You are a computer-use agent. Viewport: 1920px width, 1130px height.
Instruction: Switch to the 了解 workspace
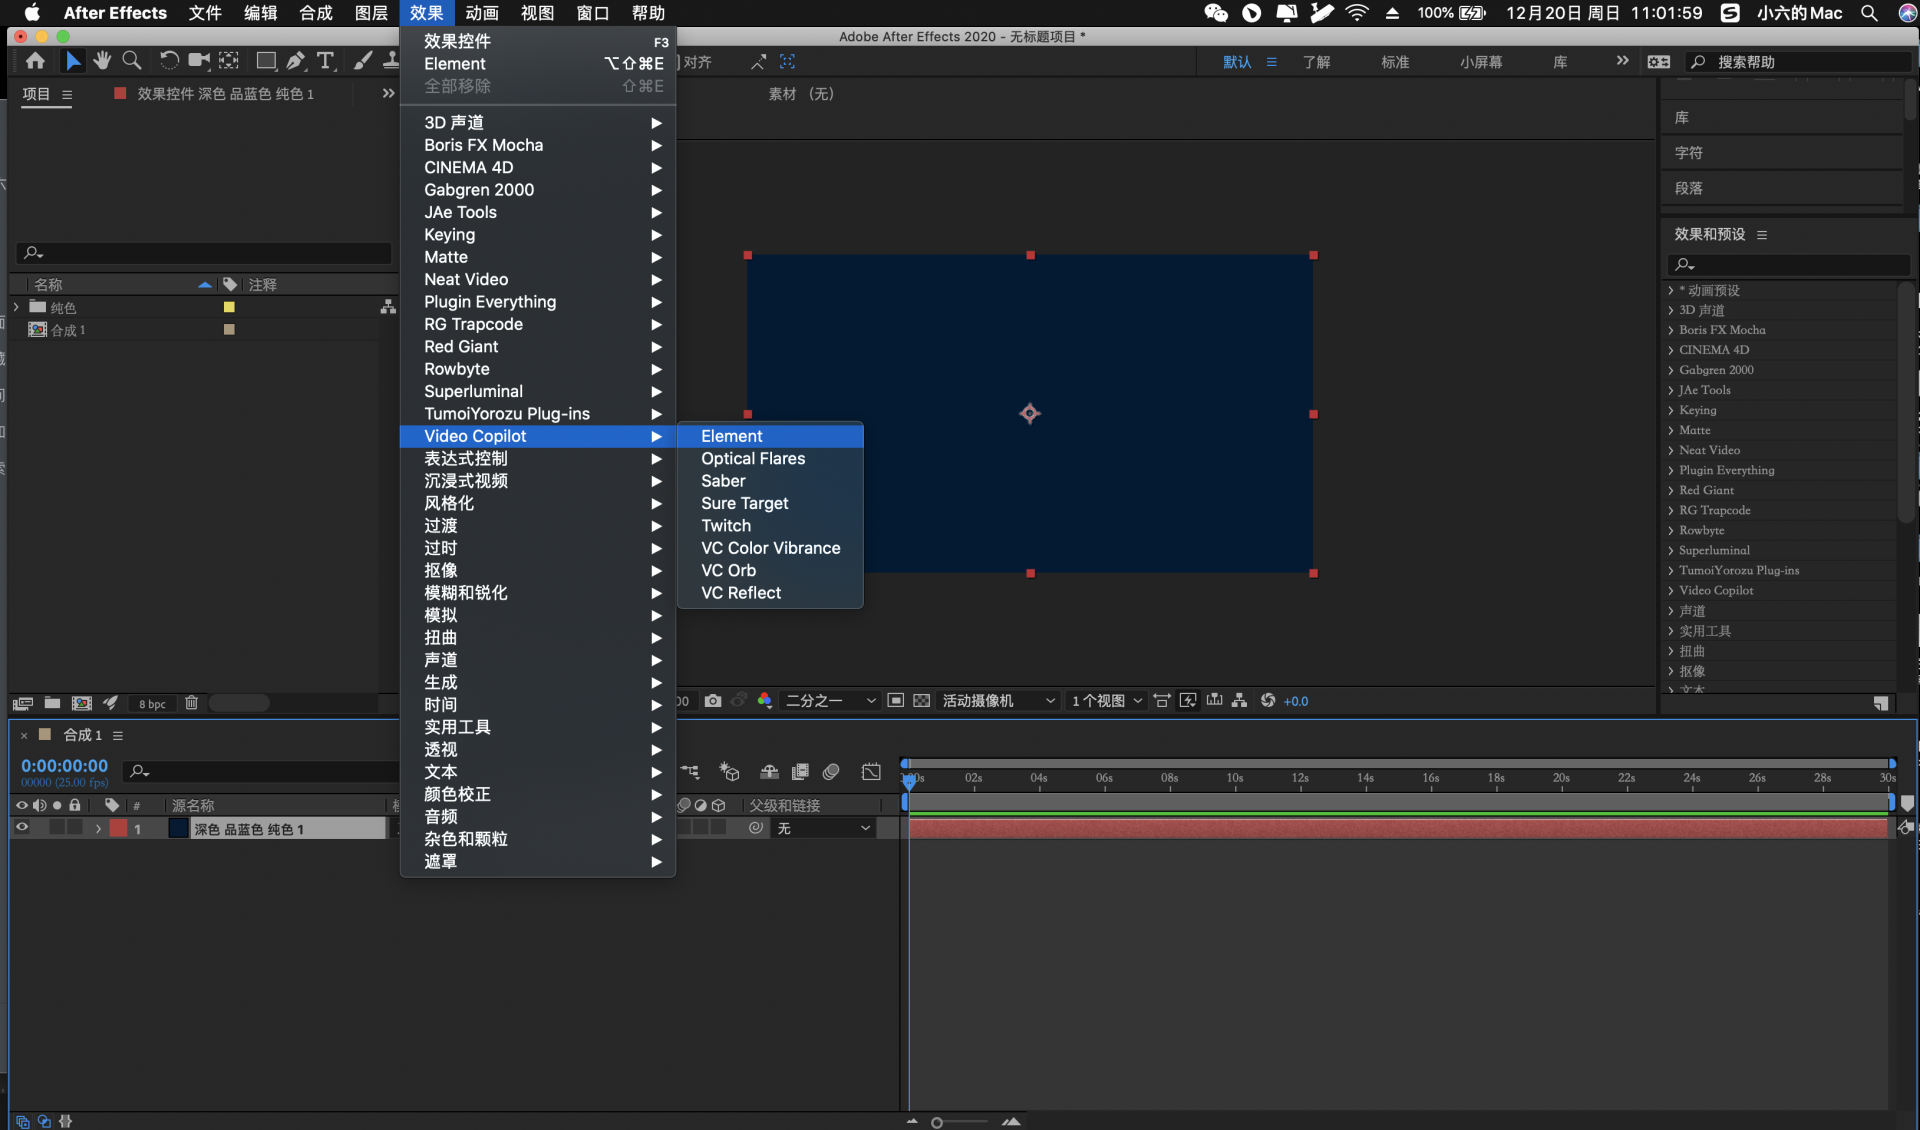pos(1316,62)
